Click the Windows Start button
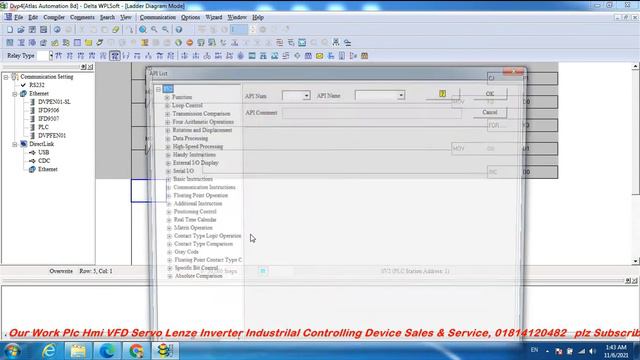This screenshot has width=640, height=360. pos(13,351)
